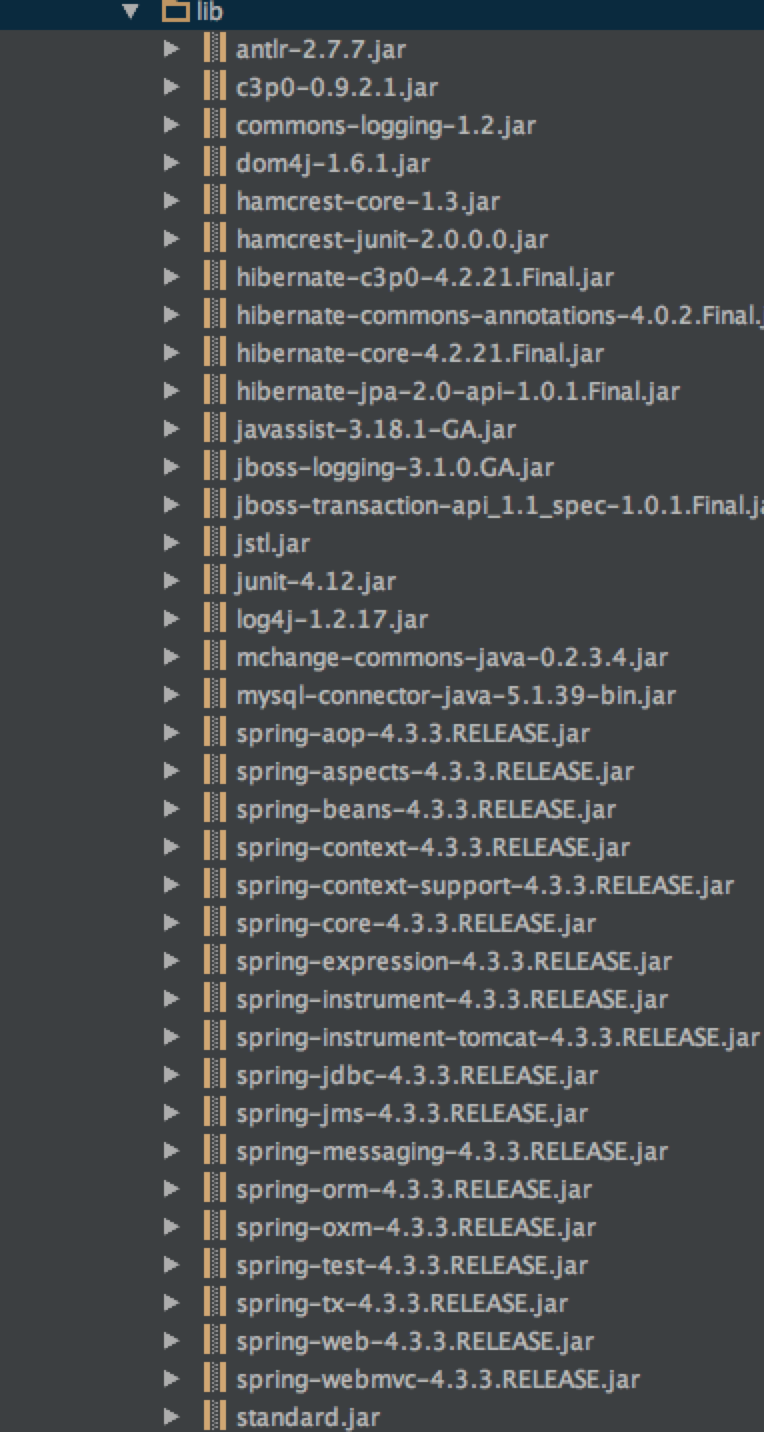Select junit-4.12.jar file name
The height and width of the screenshot is (1432, 764).
pos(316,581)
